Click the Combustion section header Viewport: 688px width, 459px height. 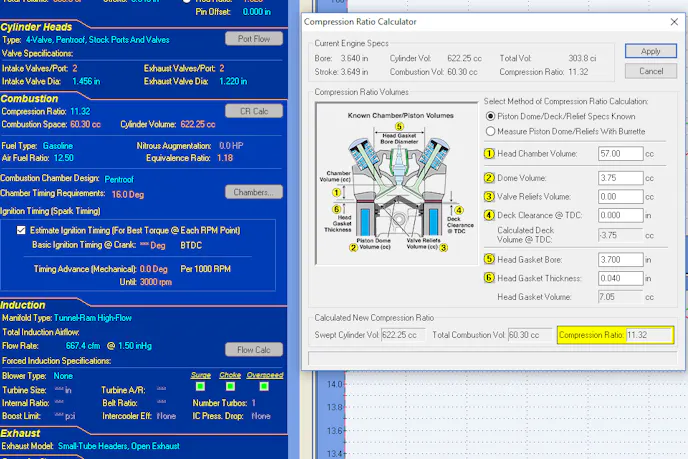point(30,99)
